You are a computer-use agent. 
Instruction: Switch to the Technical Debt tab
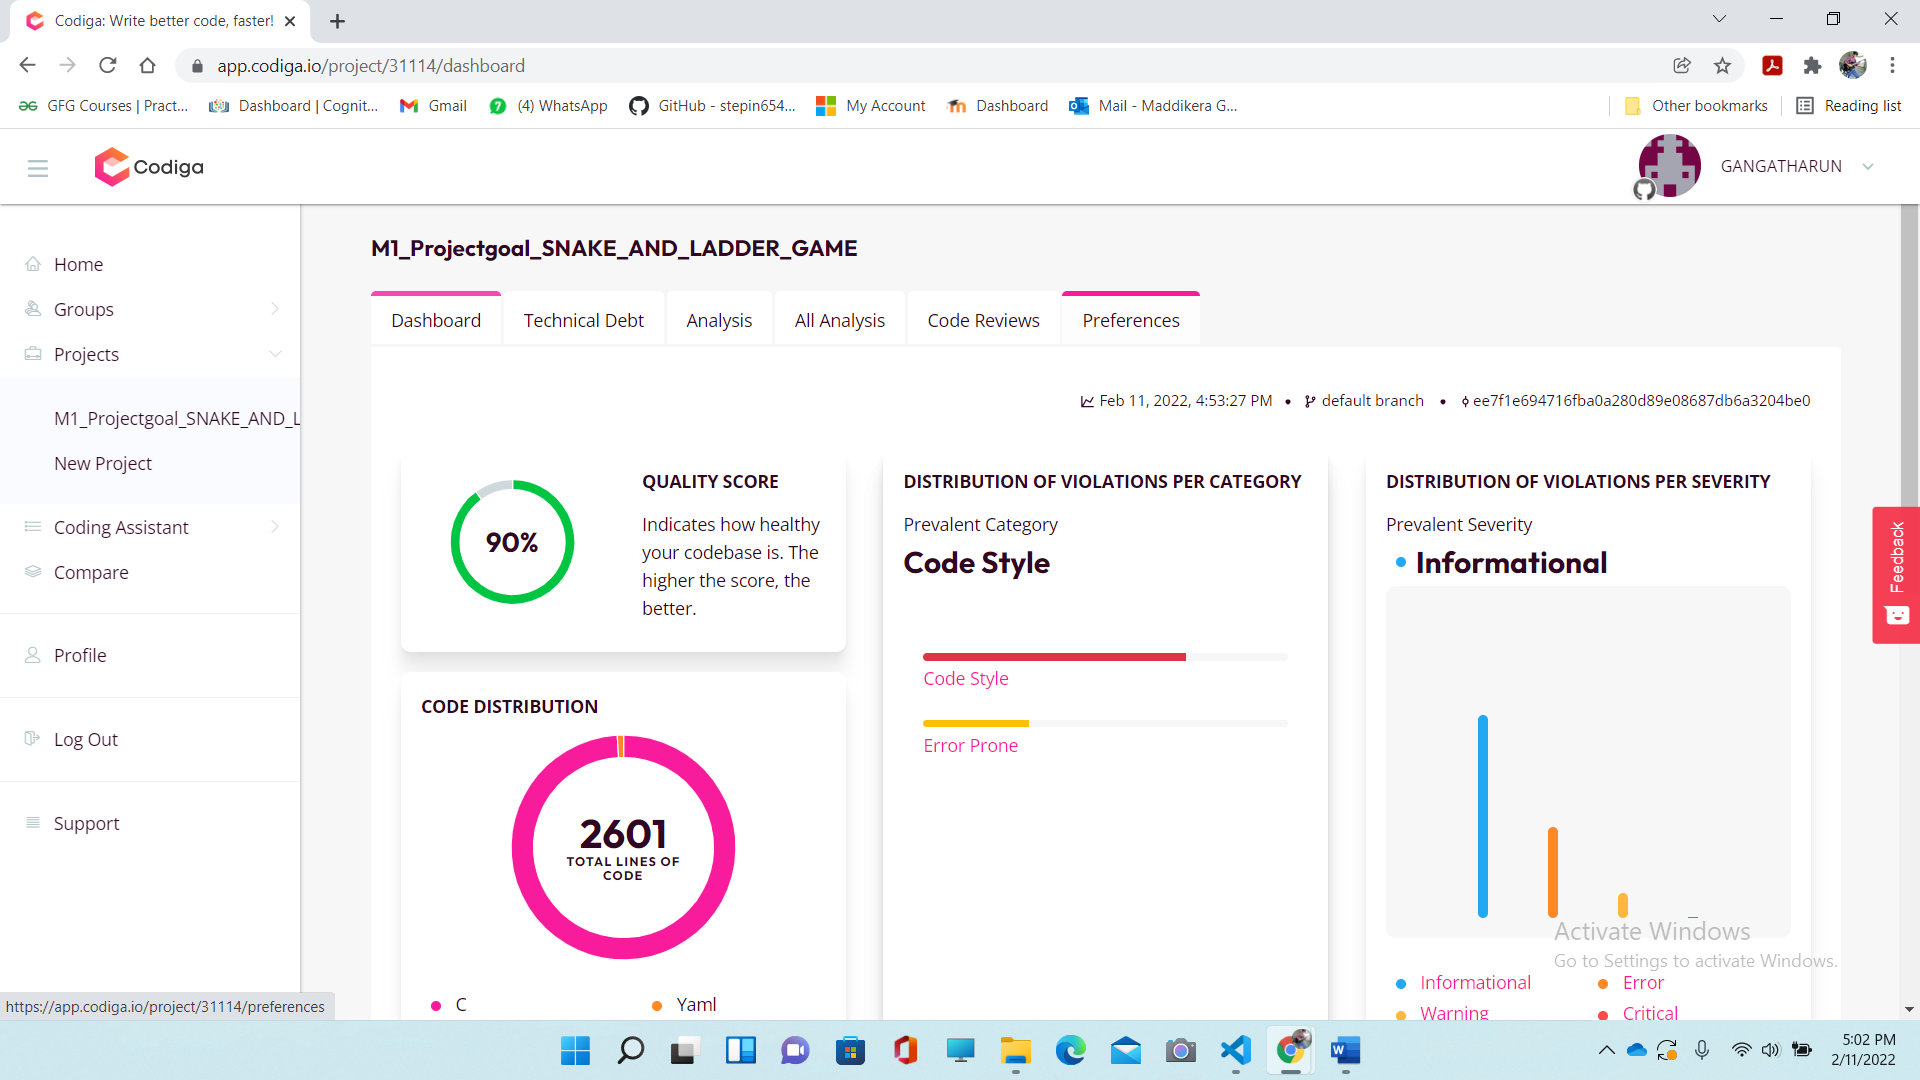point(583,320)
